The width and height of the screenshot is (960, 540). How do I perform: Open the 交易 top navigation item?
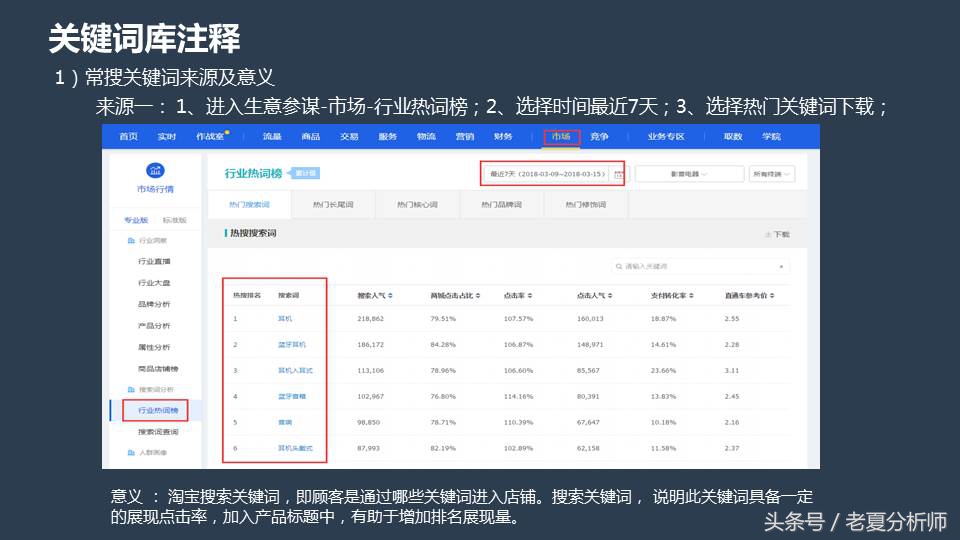349,137
